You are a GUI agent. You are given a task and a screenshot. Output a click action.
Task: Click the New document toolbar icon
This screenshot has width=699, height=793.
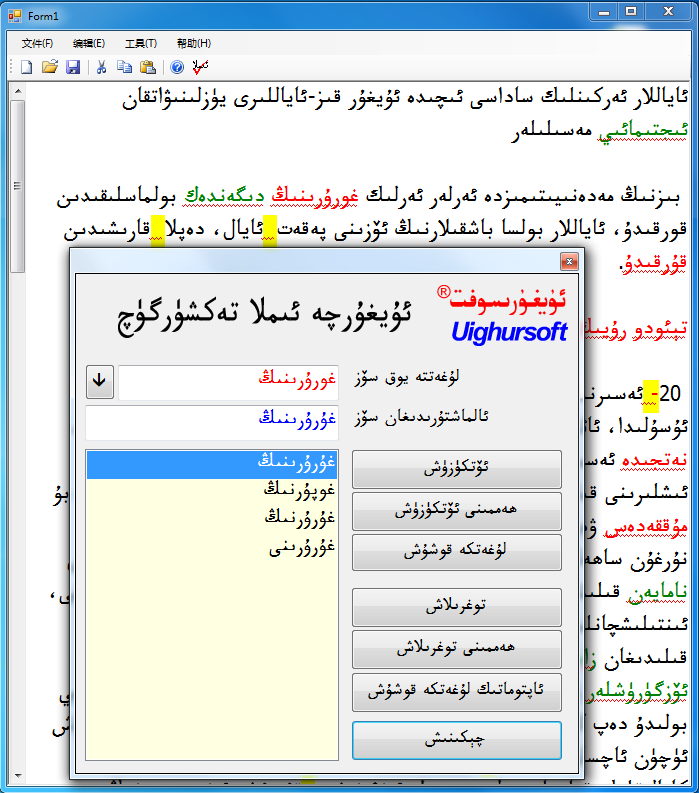(26, 67)
